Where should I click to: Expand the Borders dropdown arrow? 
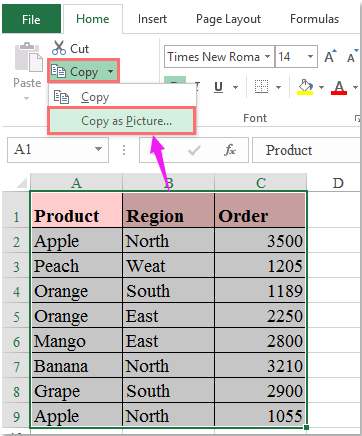(x=278, y=87)
